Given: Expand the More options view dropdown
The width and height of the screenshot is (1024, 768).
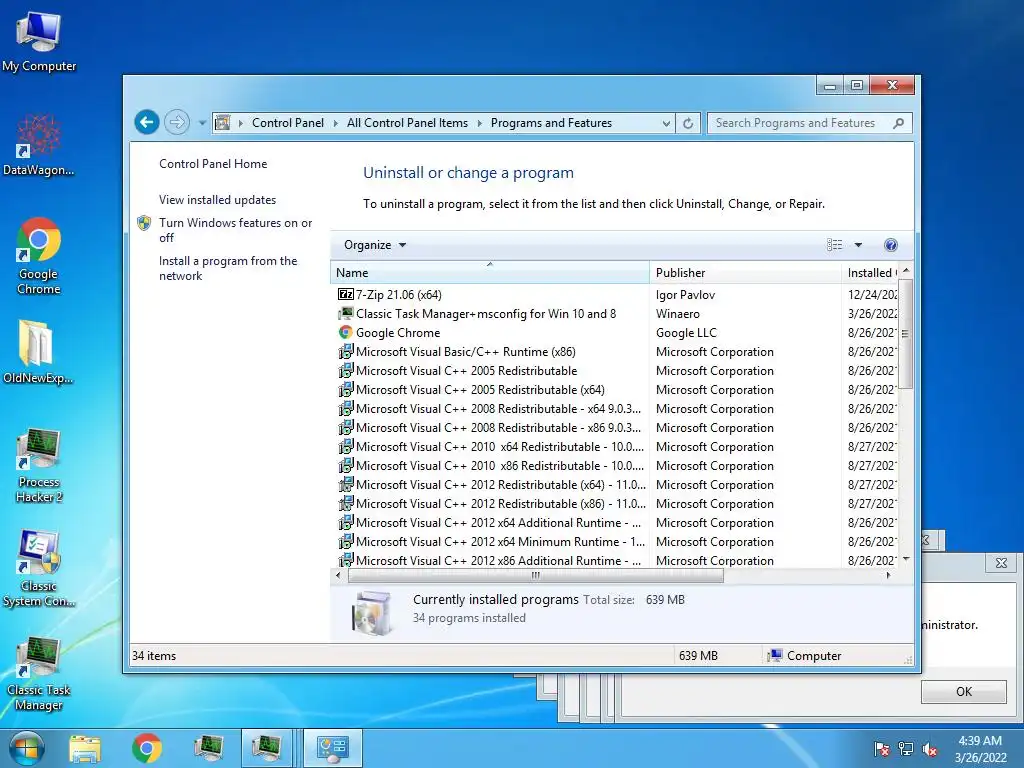Looking at the screenshot, I should tap(858, 245).
